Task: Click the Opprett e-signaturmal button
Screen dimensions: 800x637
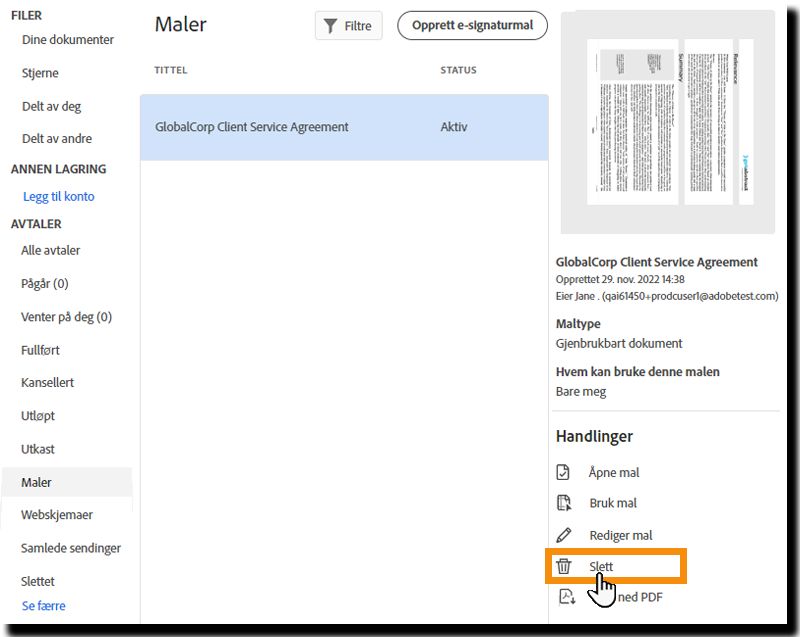Action: [472, 26]
